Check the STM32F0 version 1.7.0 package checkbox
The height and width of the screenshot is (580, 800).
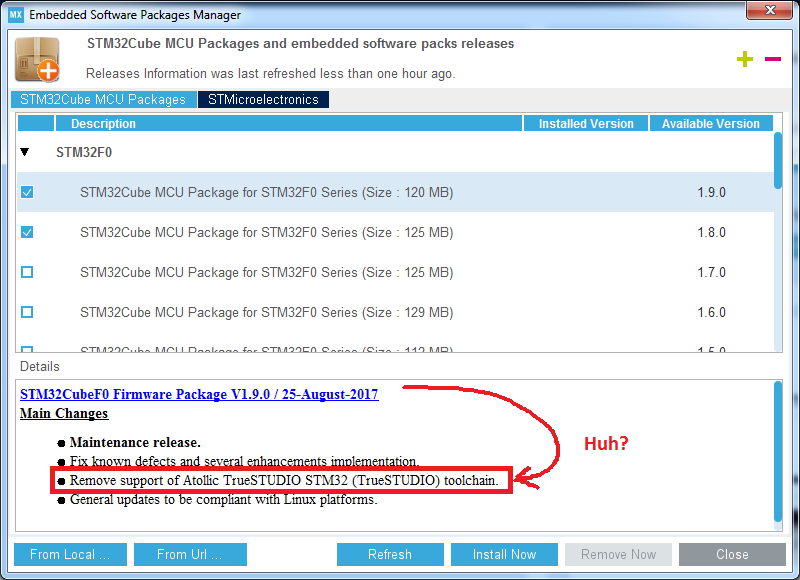pyautogui.click(x=27, y=272)
